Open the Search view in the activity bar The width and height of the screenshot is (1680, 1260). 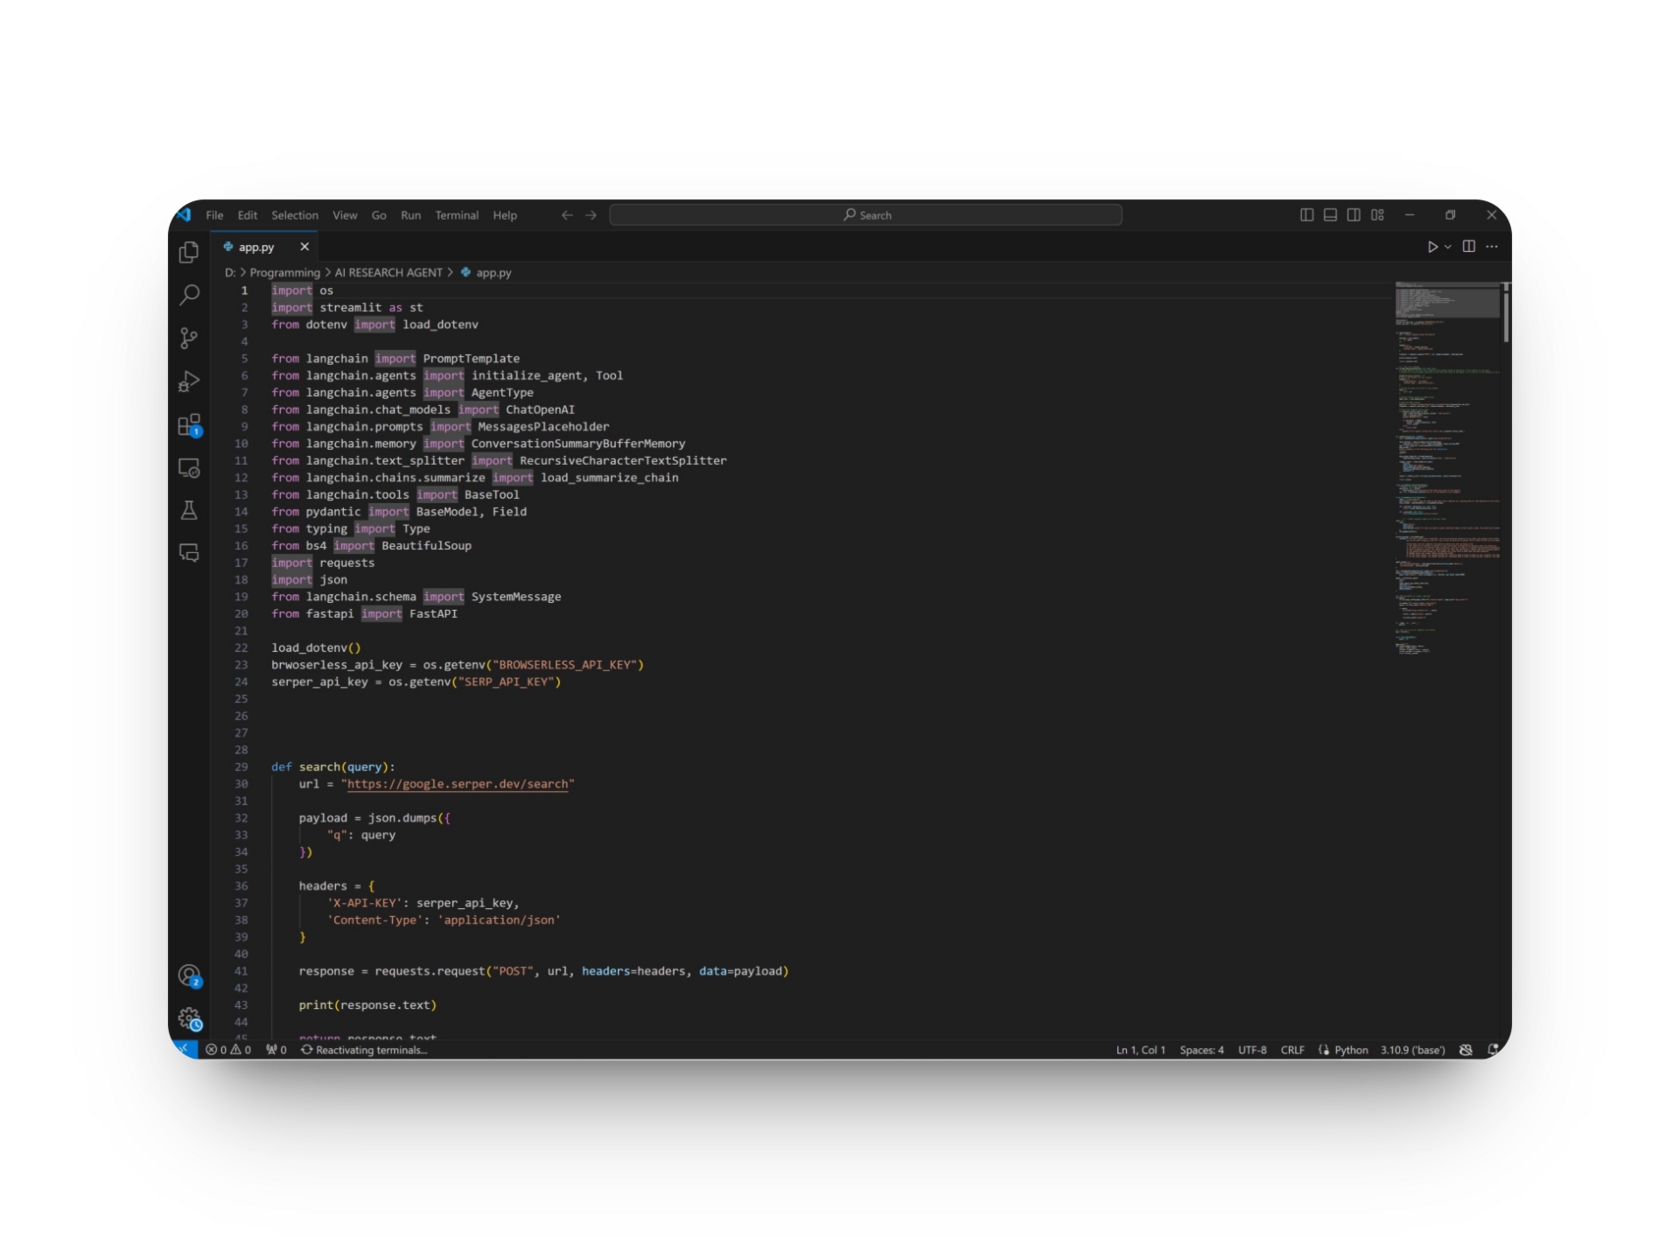(x=189, y=295)
